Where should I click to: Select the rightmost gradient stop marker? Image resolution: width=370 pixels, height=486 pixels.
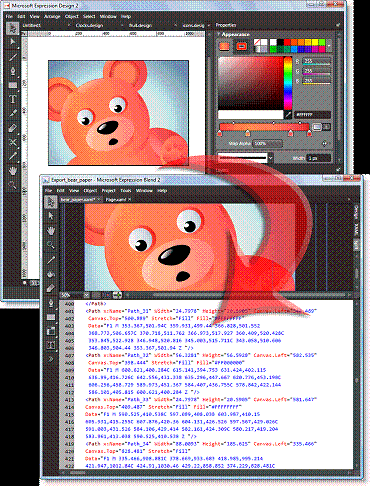click(309, 133)
